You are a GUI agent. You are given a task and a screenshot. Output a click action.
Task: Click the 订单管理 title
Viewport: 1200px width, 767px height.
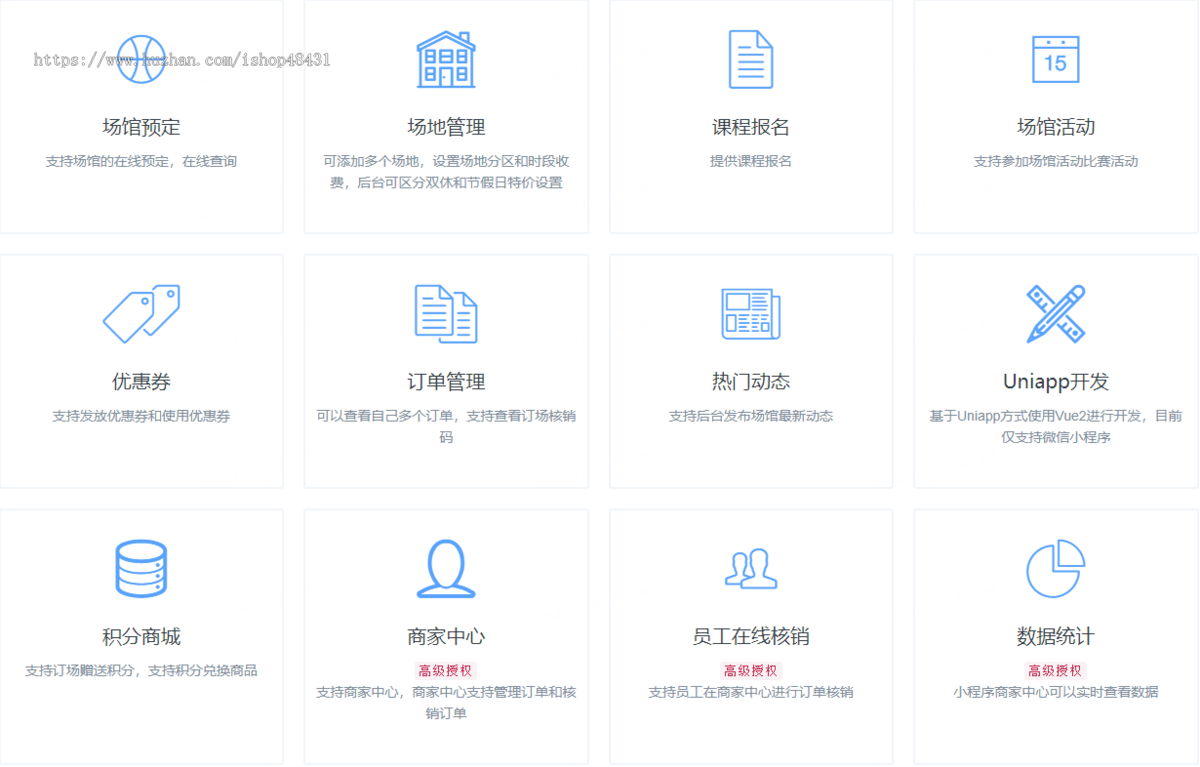pyautogui.click(x=446, y=382)
